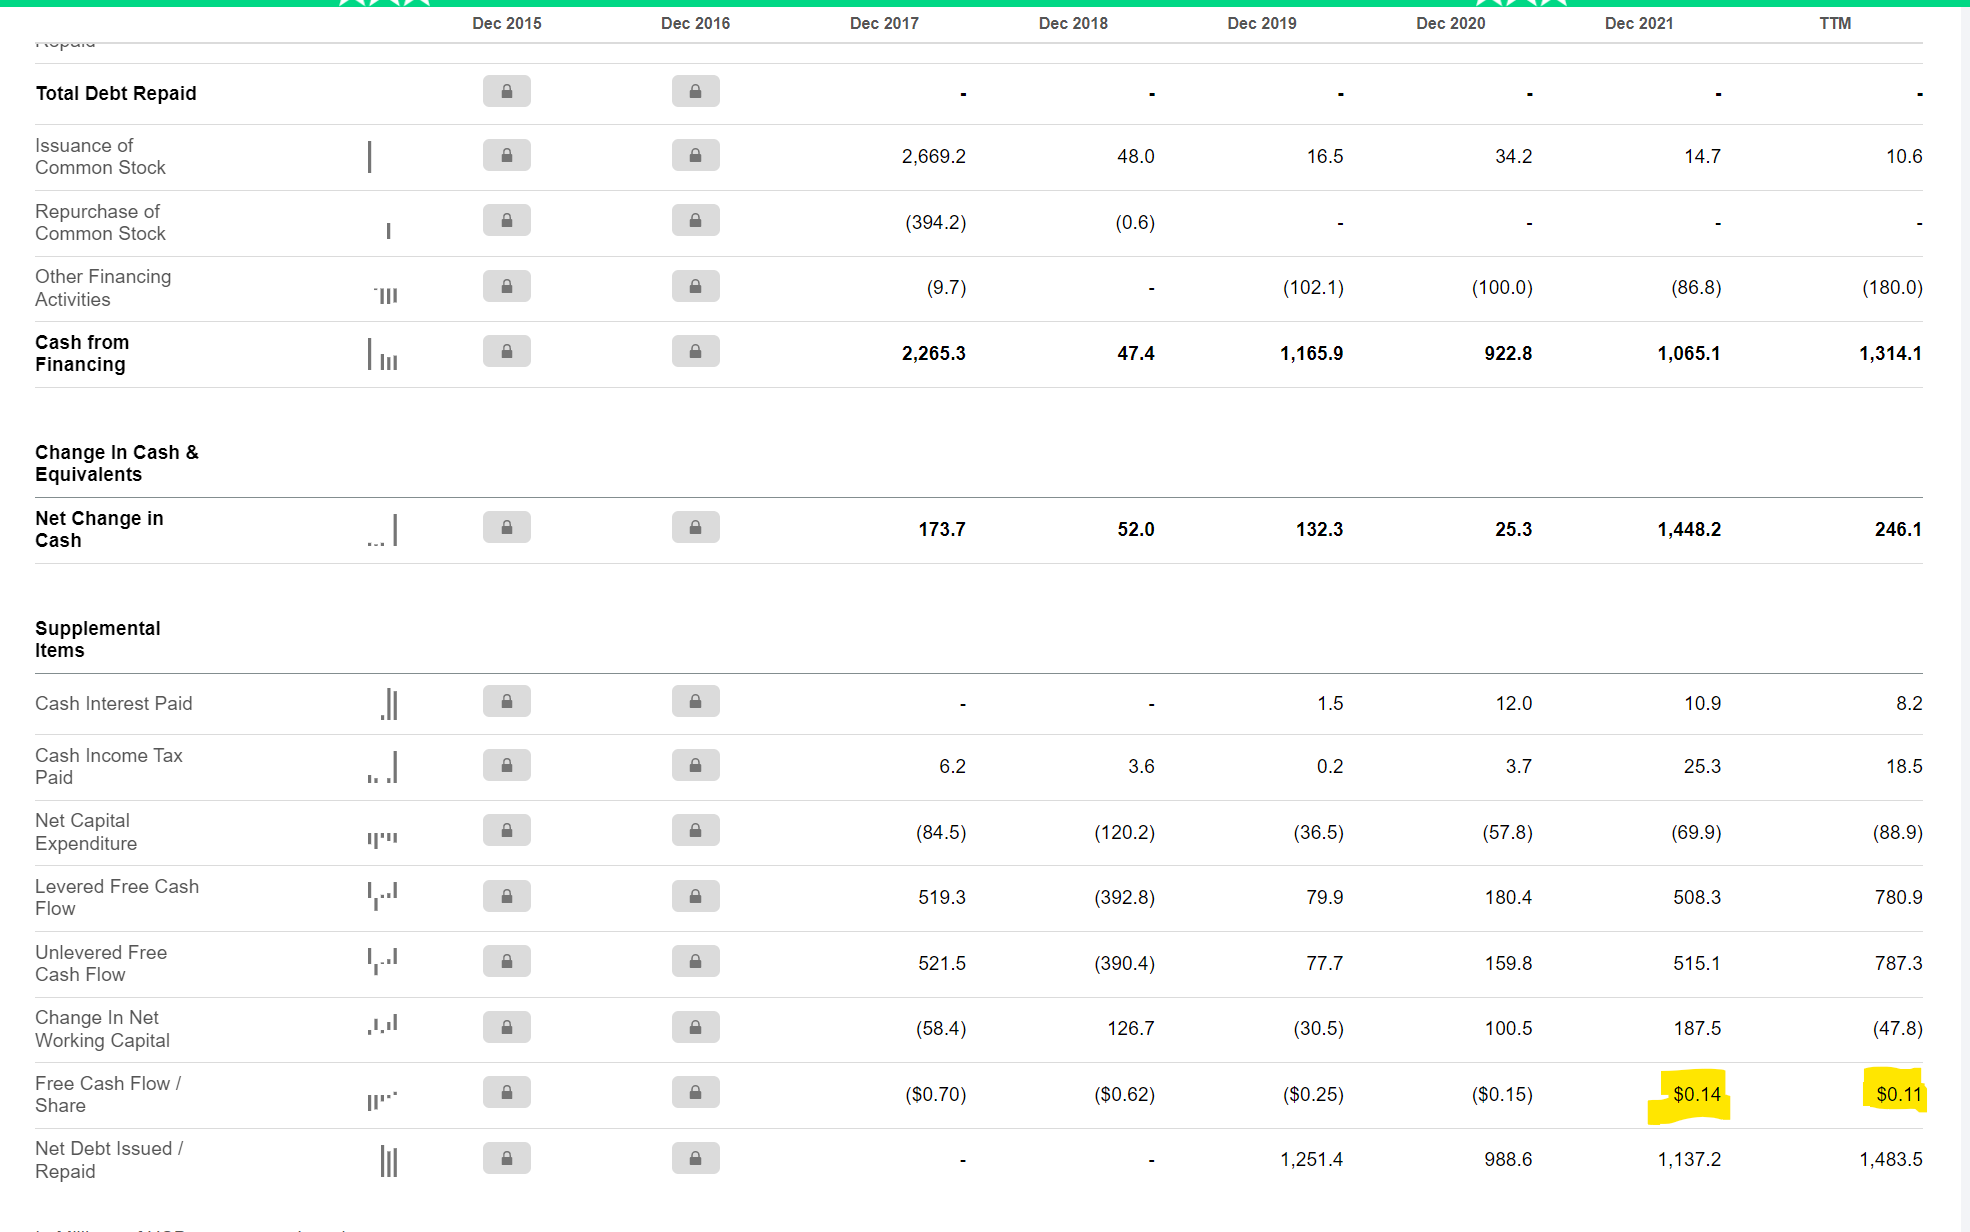Click Dec 2016 lock icon for Net Change in Cash
This screenshot has height=1232, width=1970.
tap(695, 528)
